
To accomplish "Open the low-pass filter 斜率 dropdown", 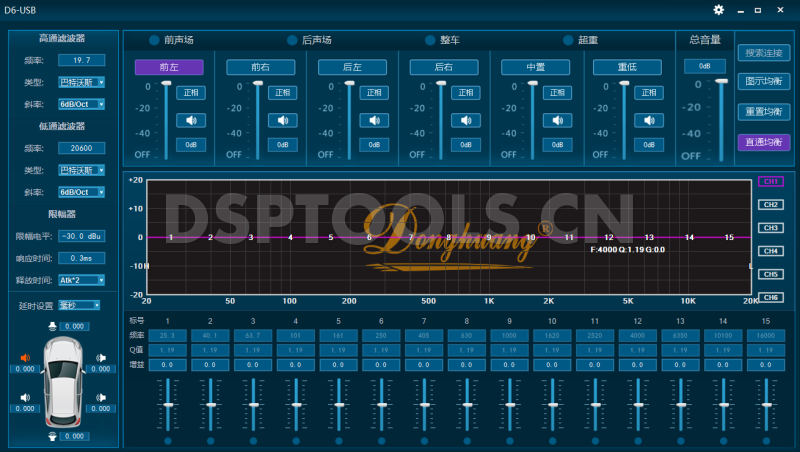I will click(81, 192).
